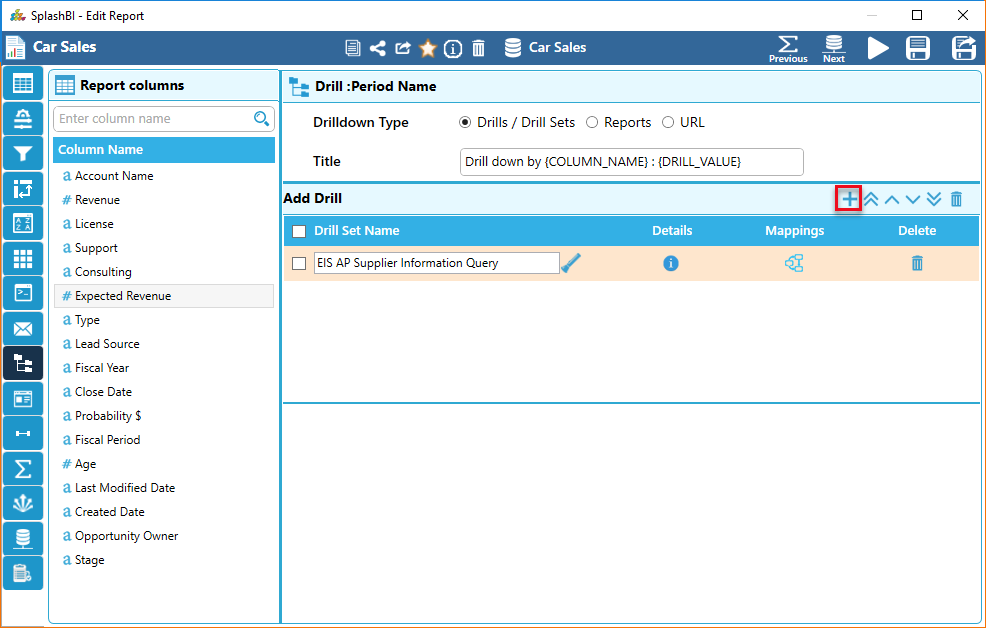Select Reports drilldown type radio

592,122
